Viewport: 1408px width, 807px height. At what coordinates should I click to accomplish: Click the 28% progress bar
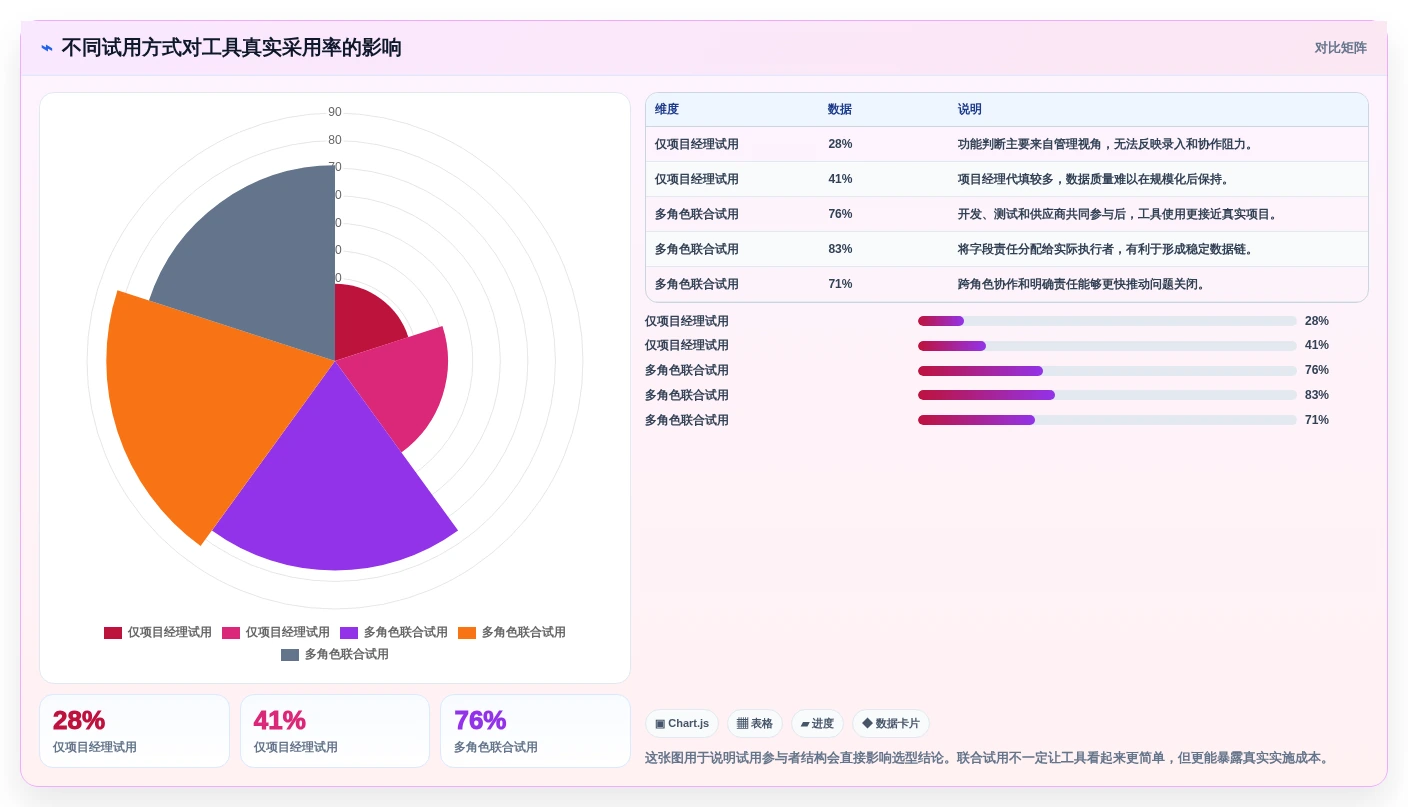coord(1107,321)
